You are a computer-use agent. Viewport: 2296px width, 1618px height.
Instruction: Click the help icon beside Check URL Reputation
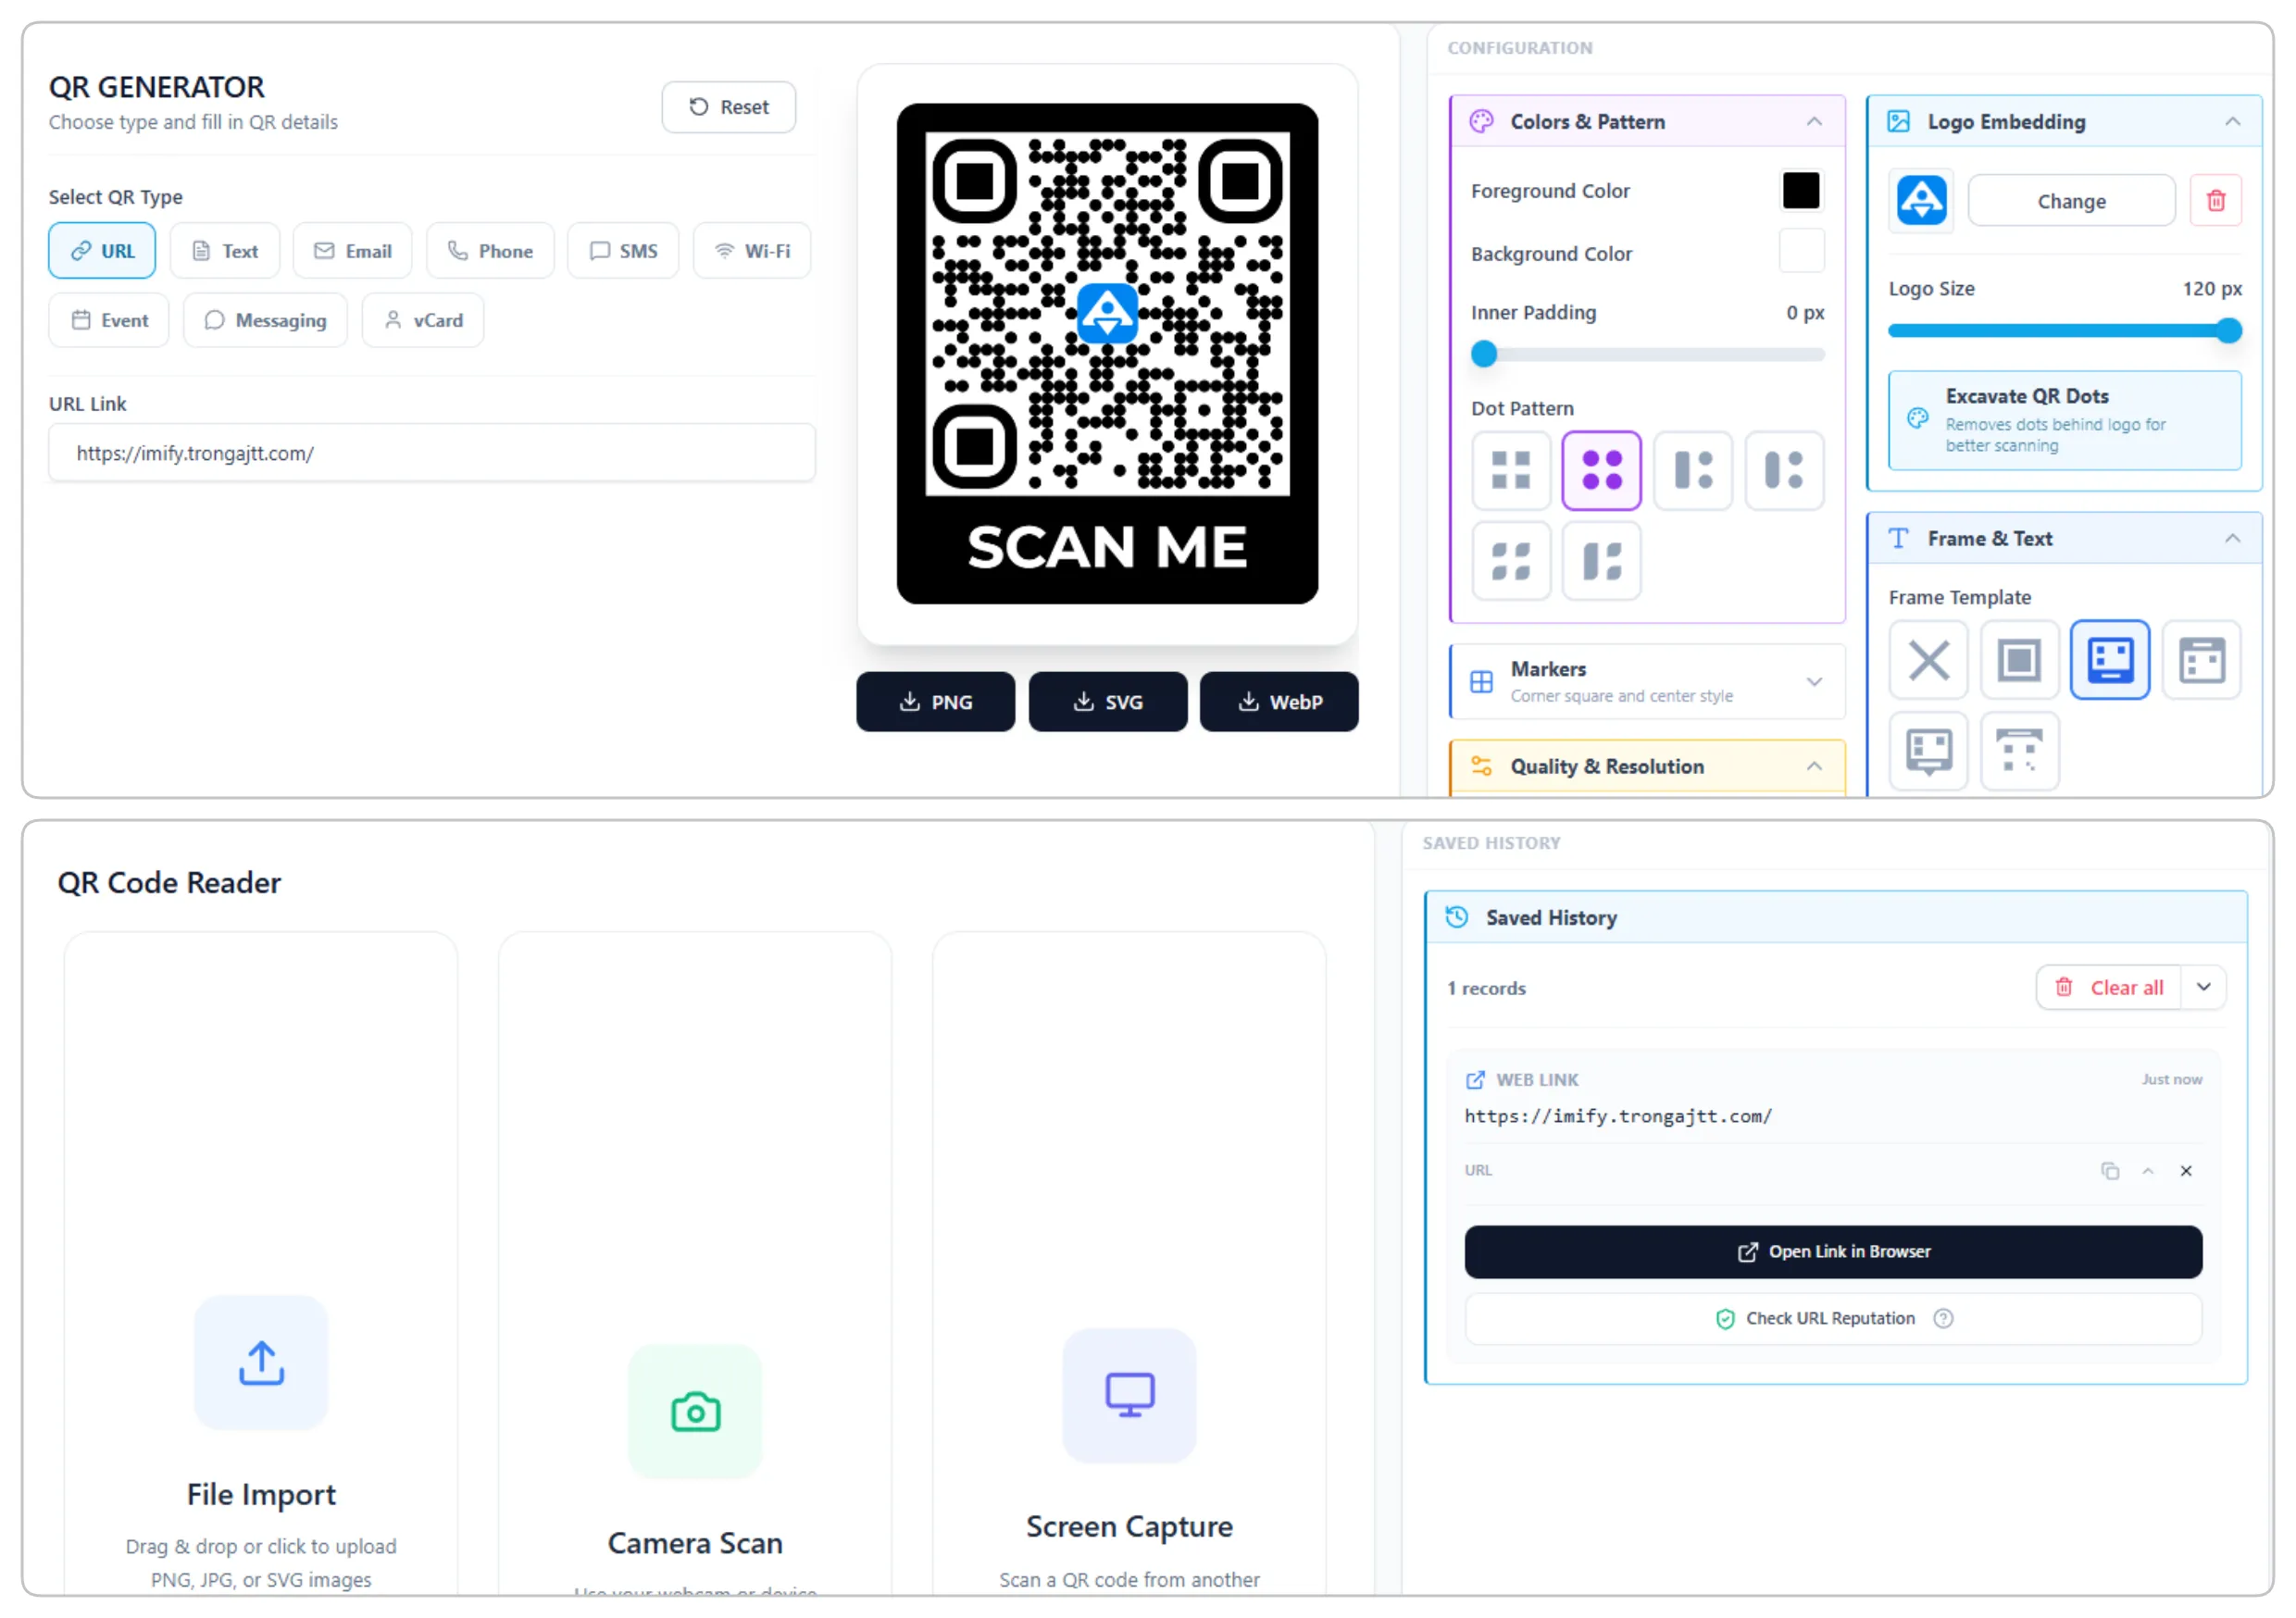click(x=1942, y=1318)
